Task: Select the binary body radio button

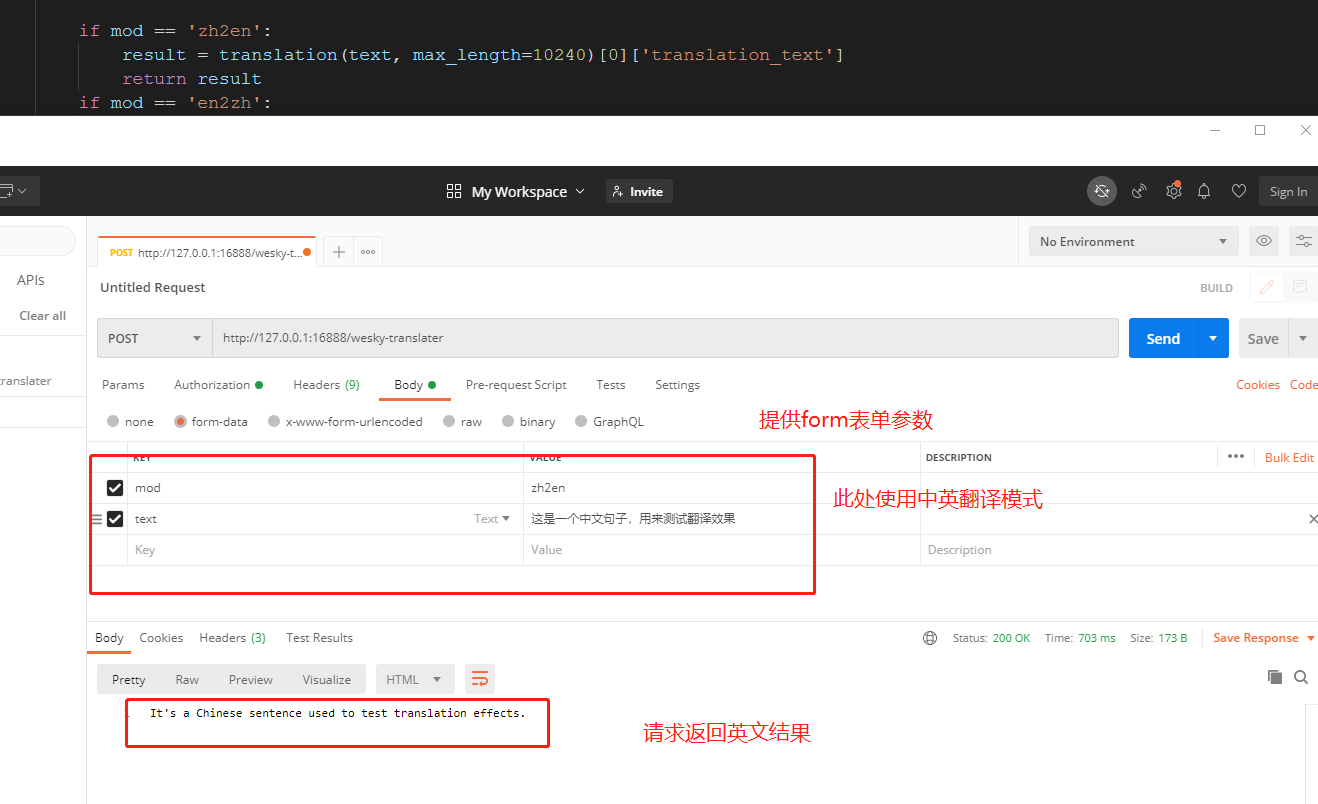Action: pos(508,421)
